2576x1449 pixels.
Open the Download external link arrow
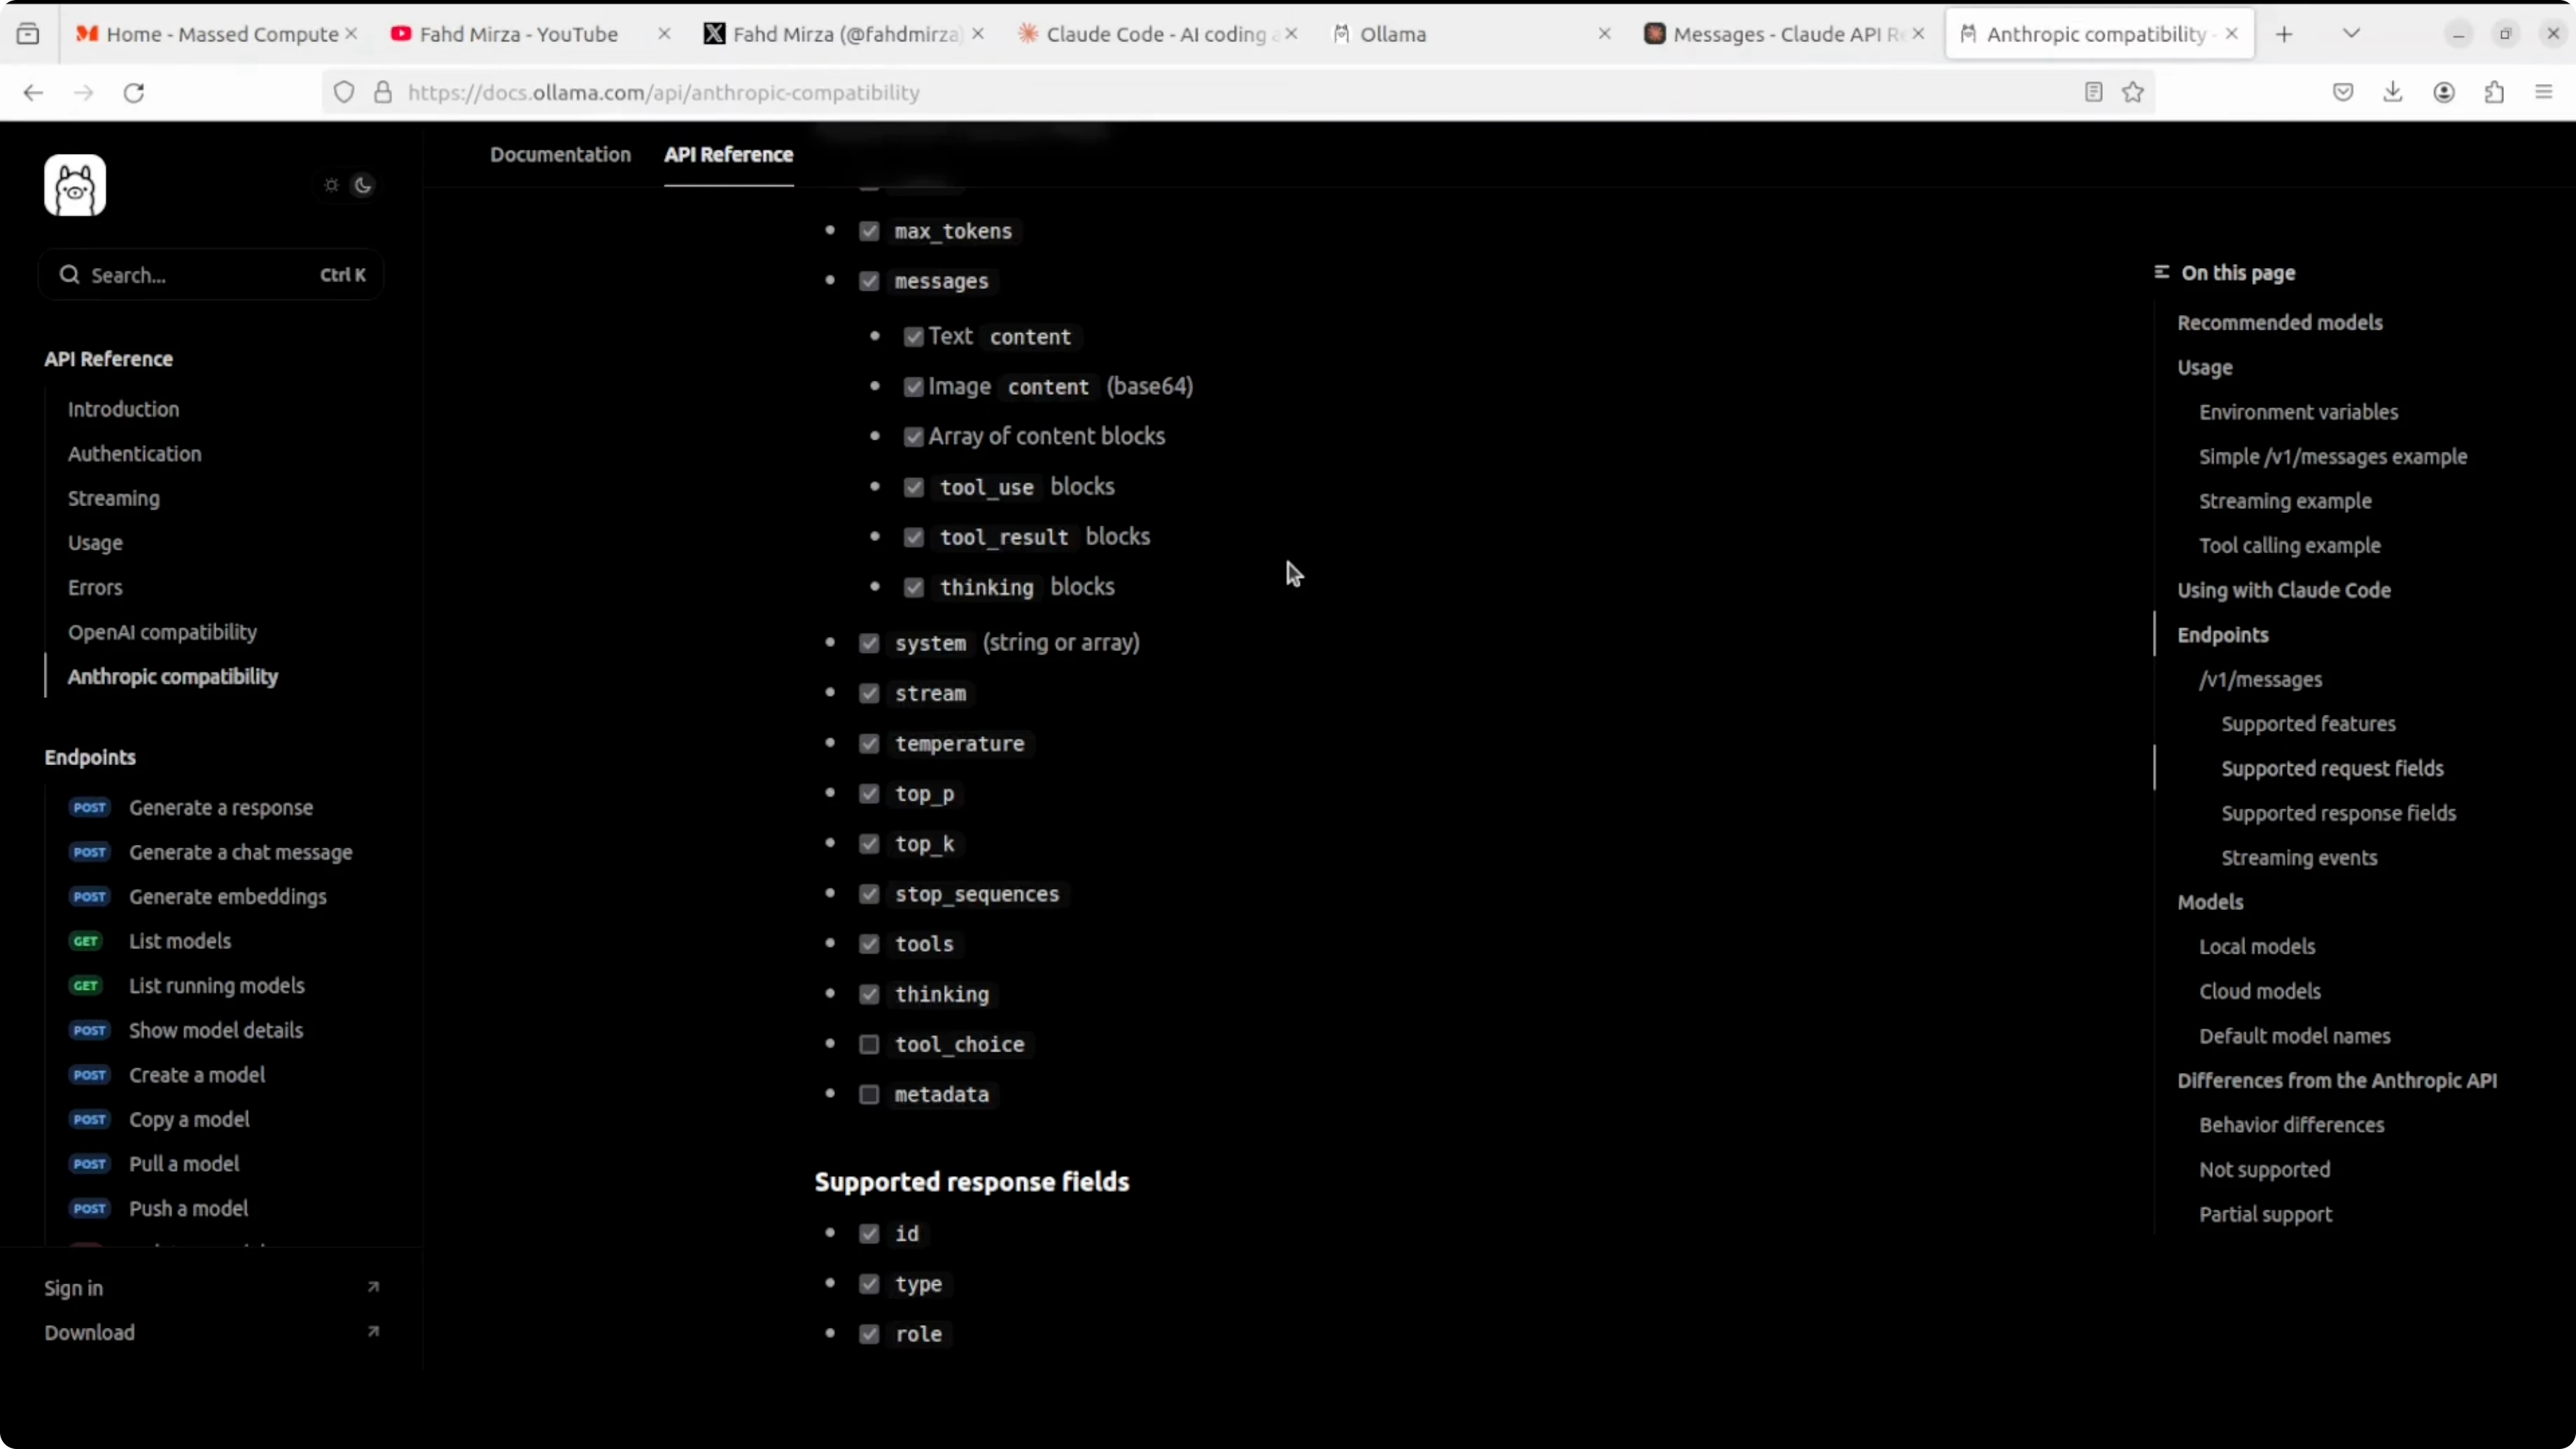coord(373,1331)
